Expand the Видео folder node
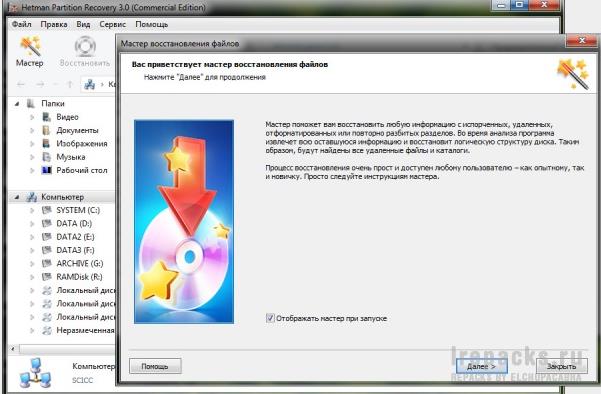 coord(32,117)
